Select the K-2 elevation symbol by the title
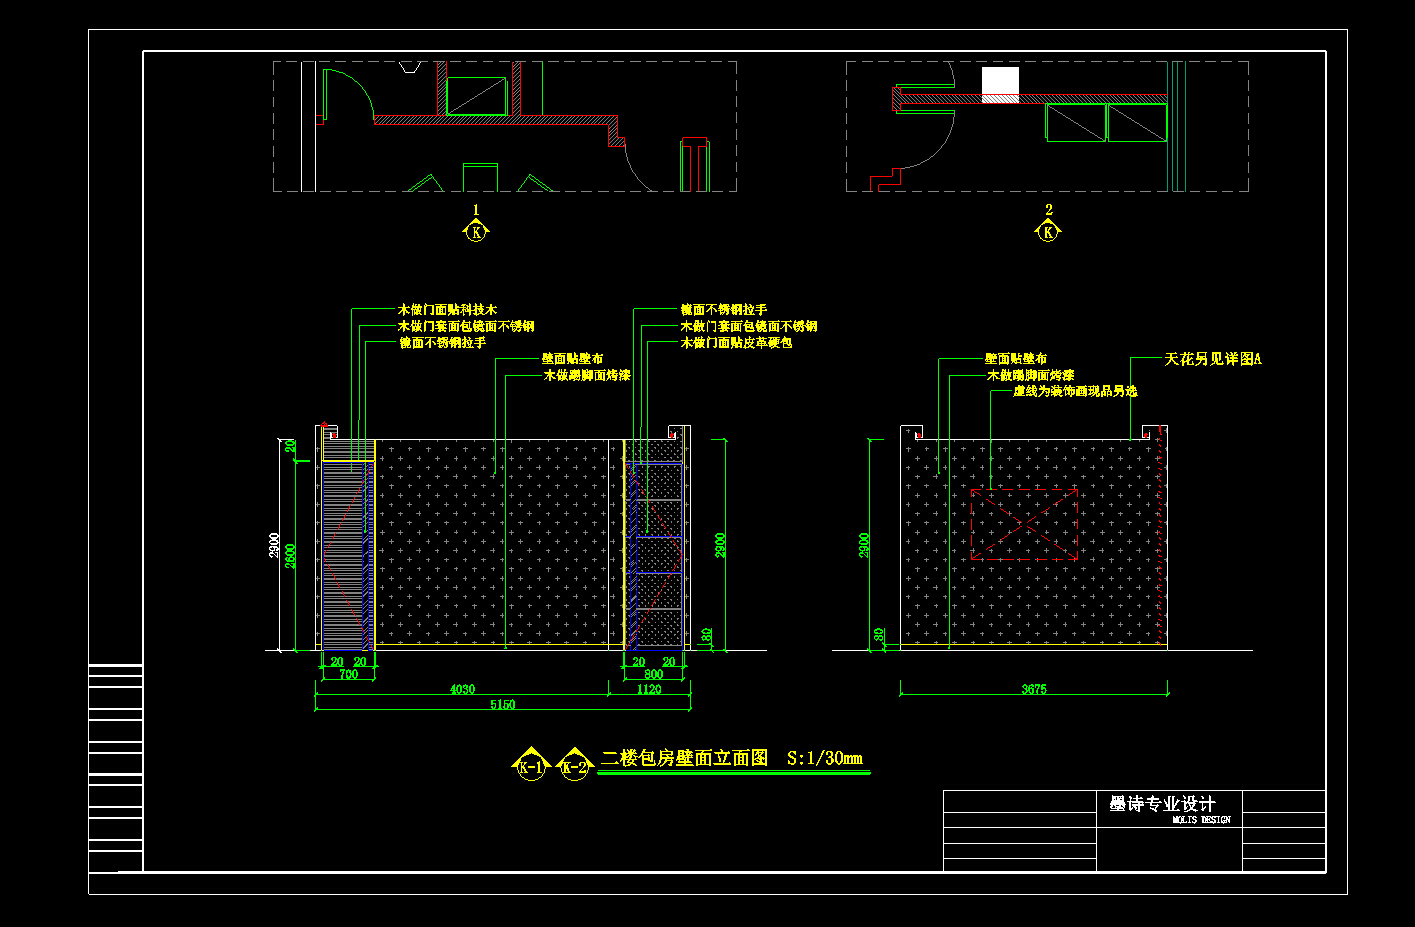The height and width of the screenshot is (927, 1415). tap(574, 764)
